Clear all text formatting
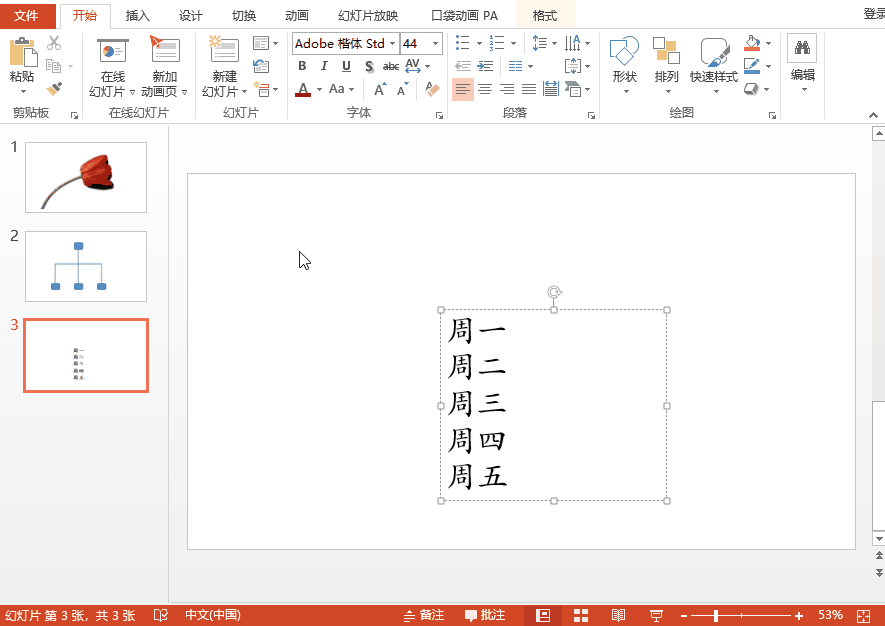Image resolution: width=885 pixels, height=626 pixels. tap(431, 89)
